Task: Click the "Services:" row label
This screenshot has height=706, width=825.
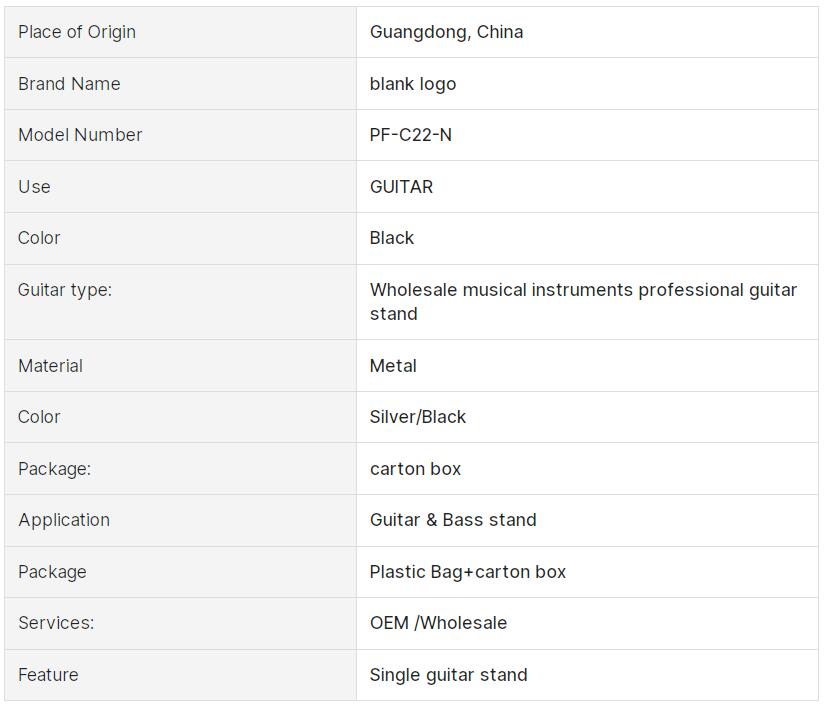Action: pos(56,623)
